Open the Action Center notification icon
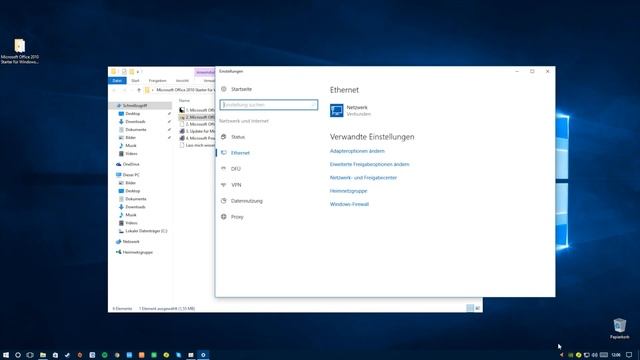The width and height of the screenshot is (640, 360). click(629, 355)
